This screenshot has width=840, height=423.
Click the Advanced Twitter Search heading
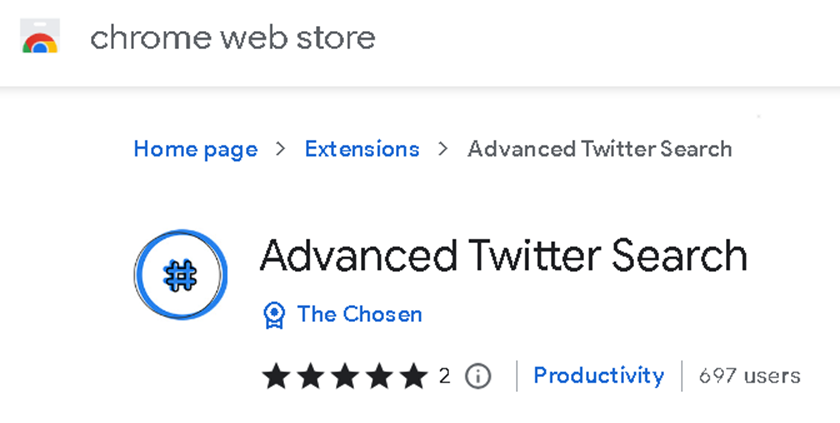pos(504,256)
